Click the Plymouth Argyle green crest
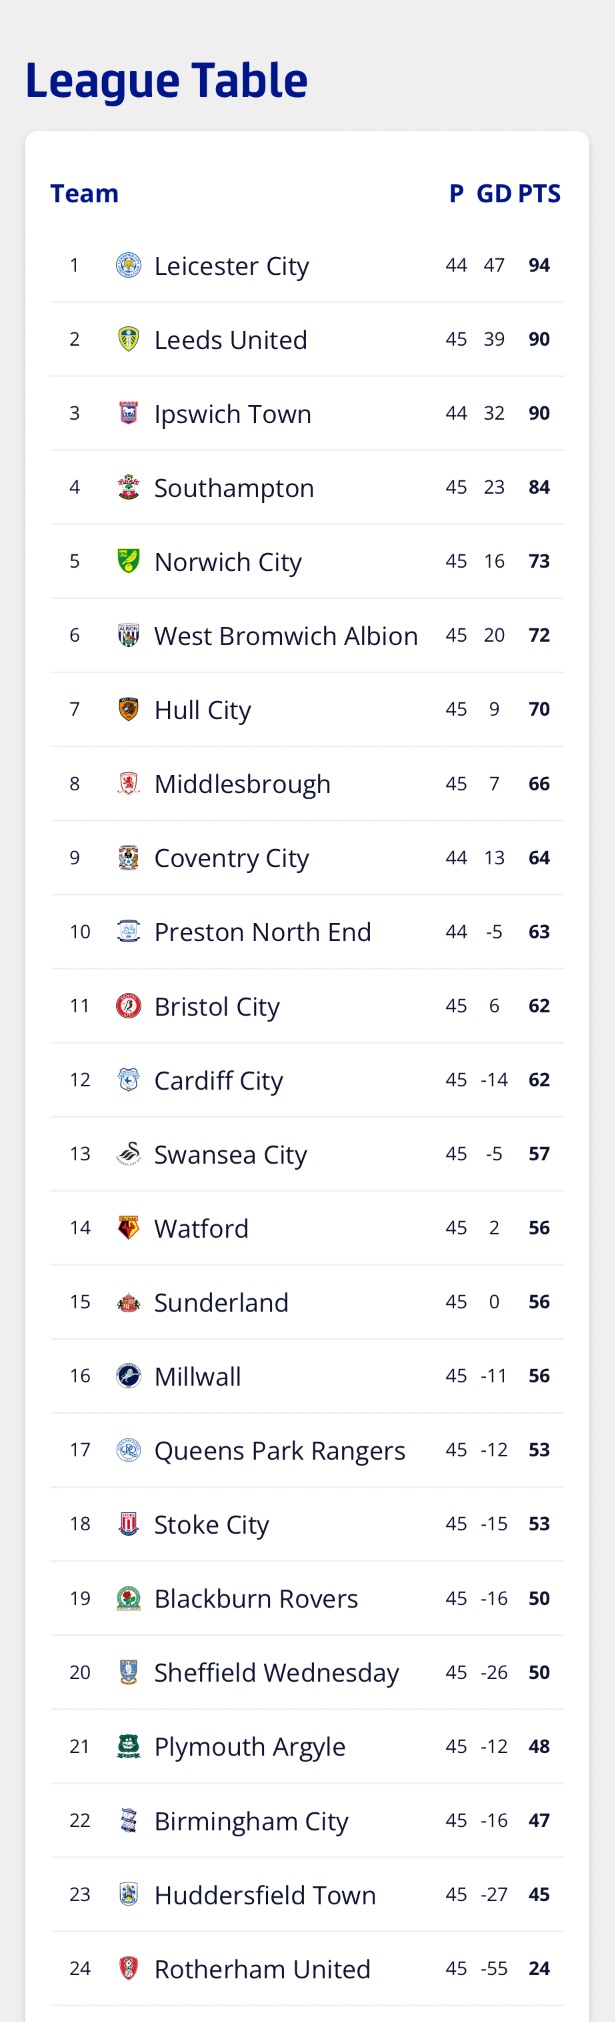Viewport: 615px width, 2022px height. 129,1746
